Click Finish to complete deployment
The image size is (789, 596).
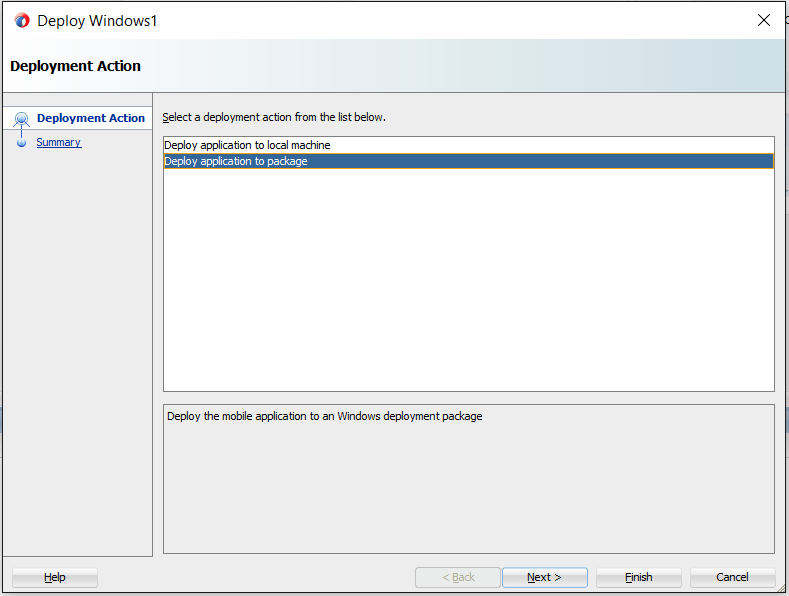coord(639,577)
